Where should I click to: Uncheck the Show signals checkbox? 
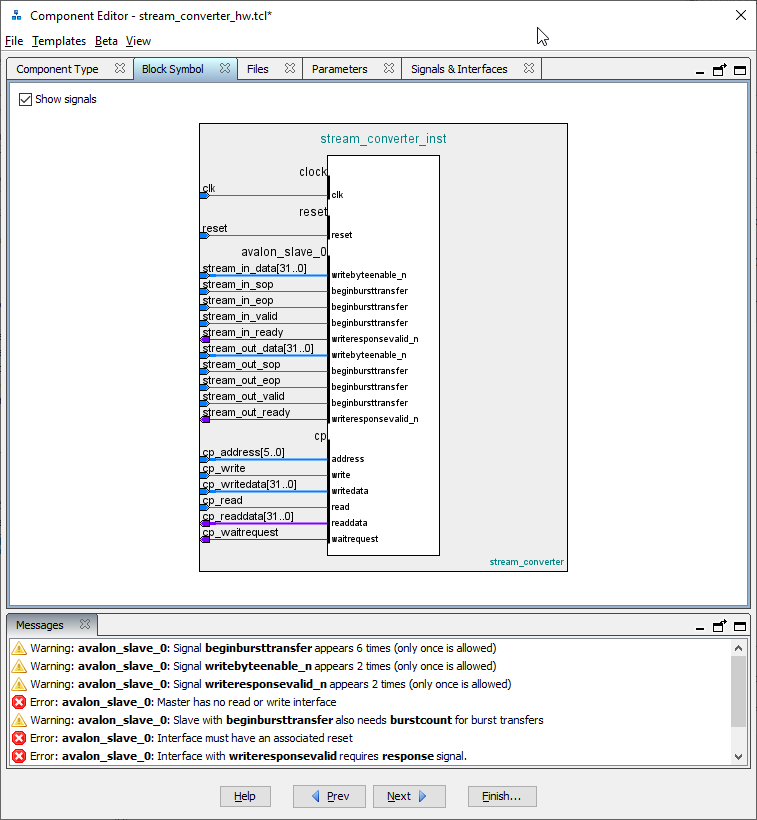click(26, 99)
